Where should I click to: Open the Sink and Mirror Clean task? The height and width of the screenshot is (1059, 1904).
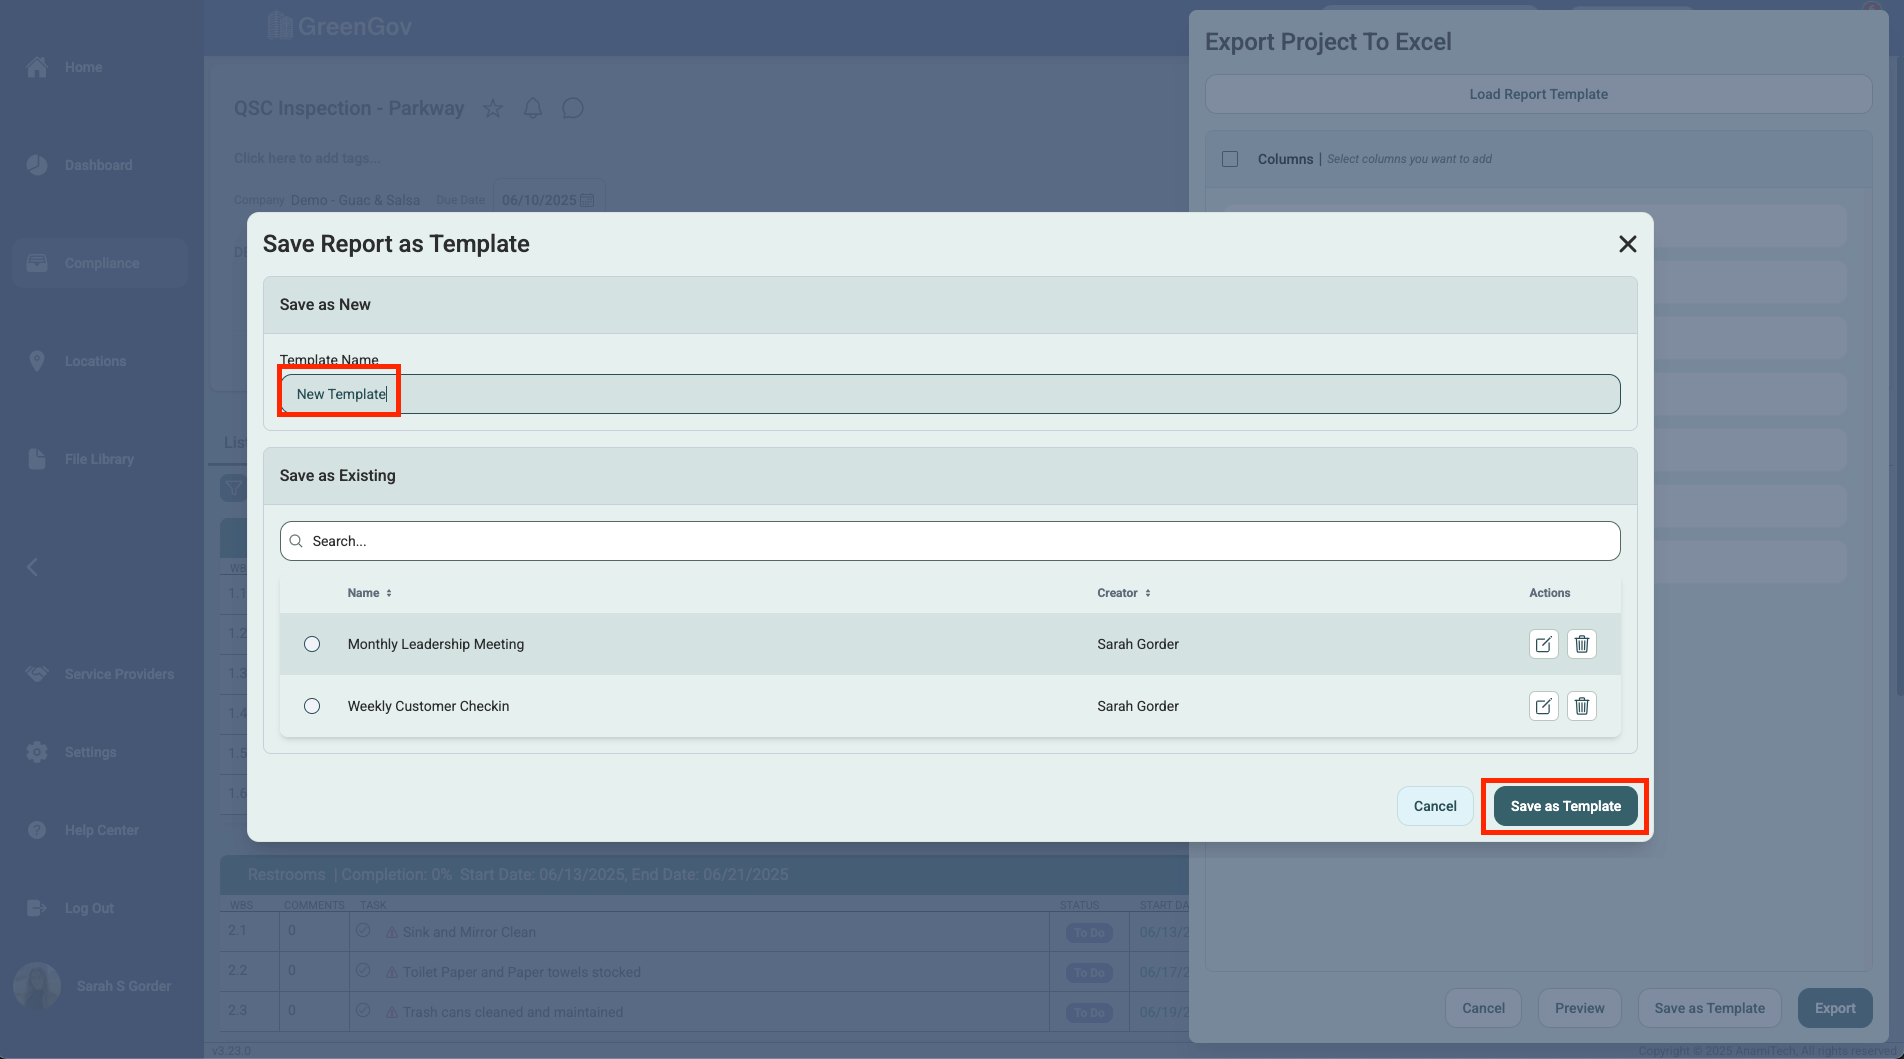coord(469,932)
